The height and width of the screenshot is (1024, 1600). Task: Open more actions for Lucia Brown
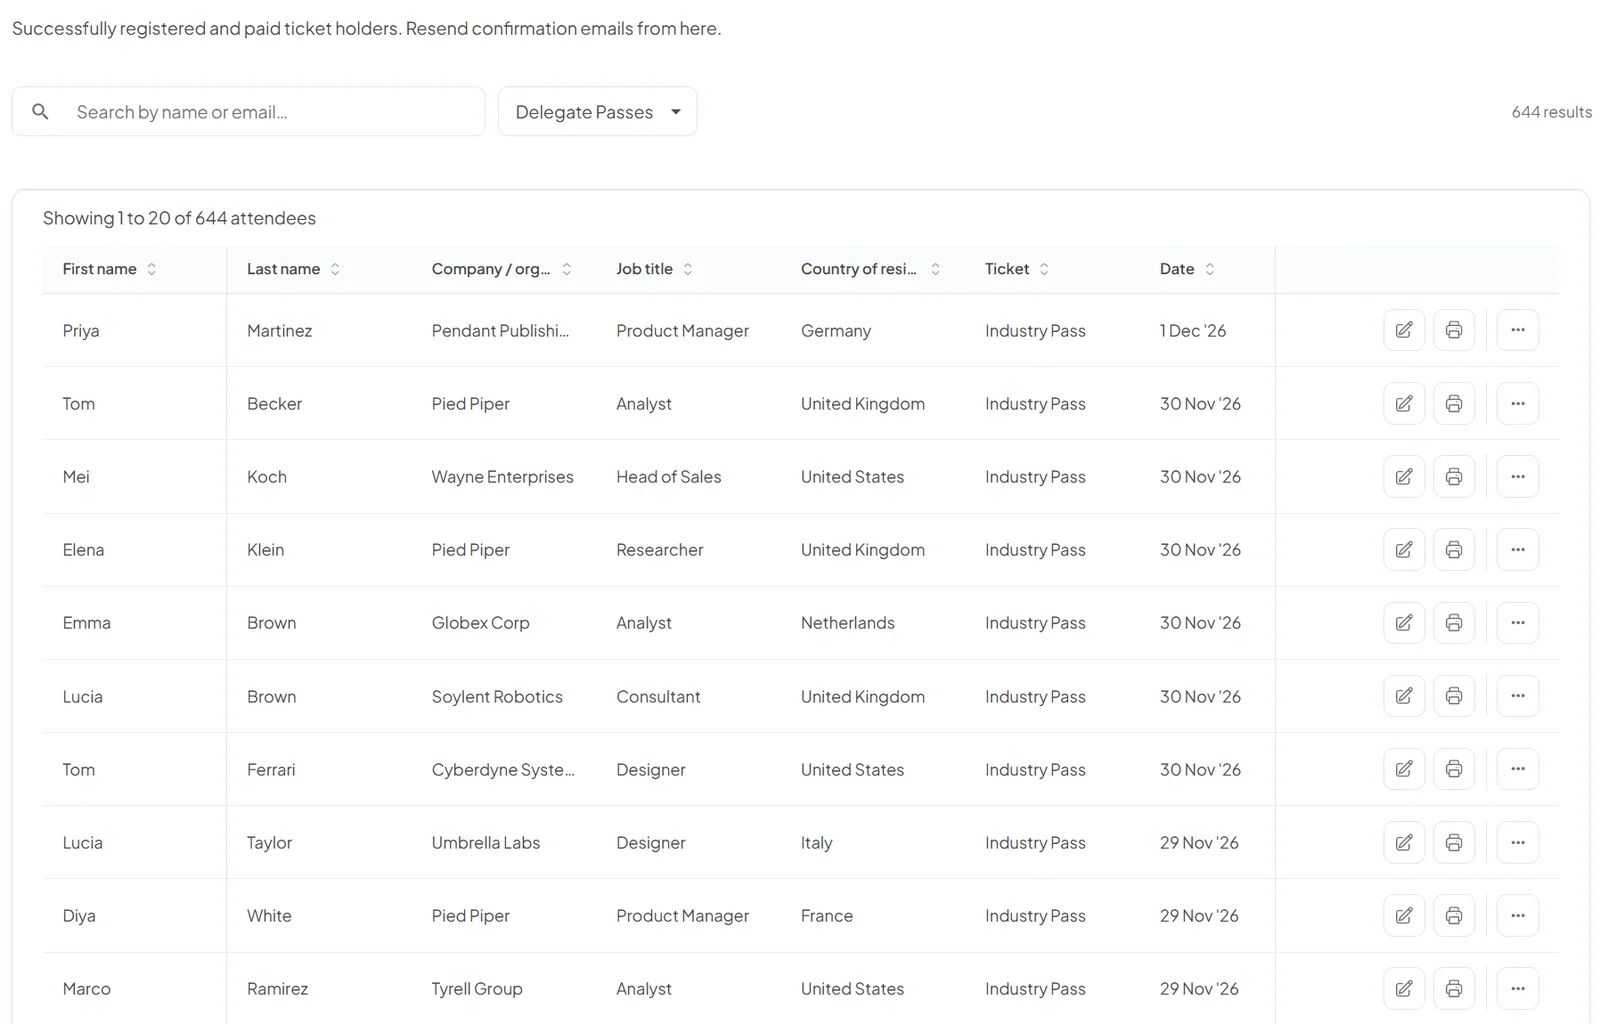(1518, 696)
